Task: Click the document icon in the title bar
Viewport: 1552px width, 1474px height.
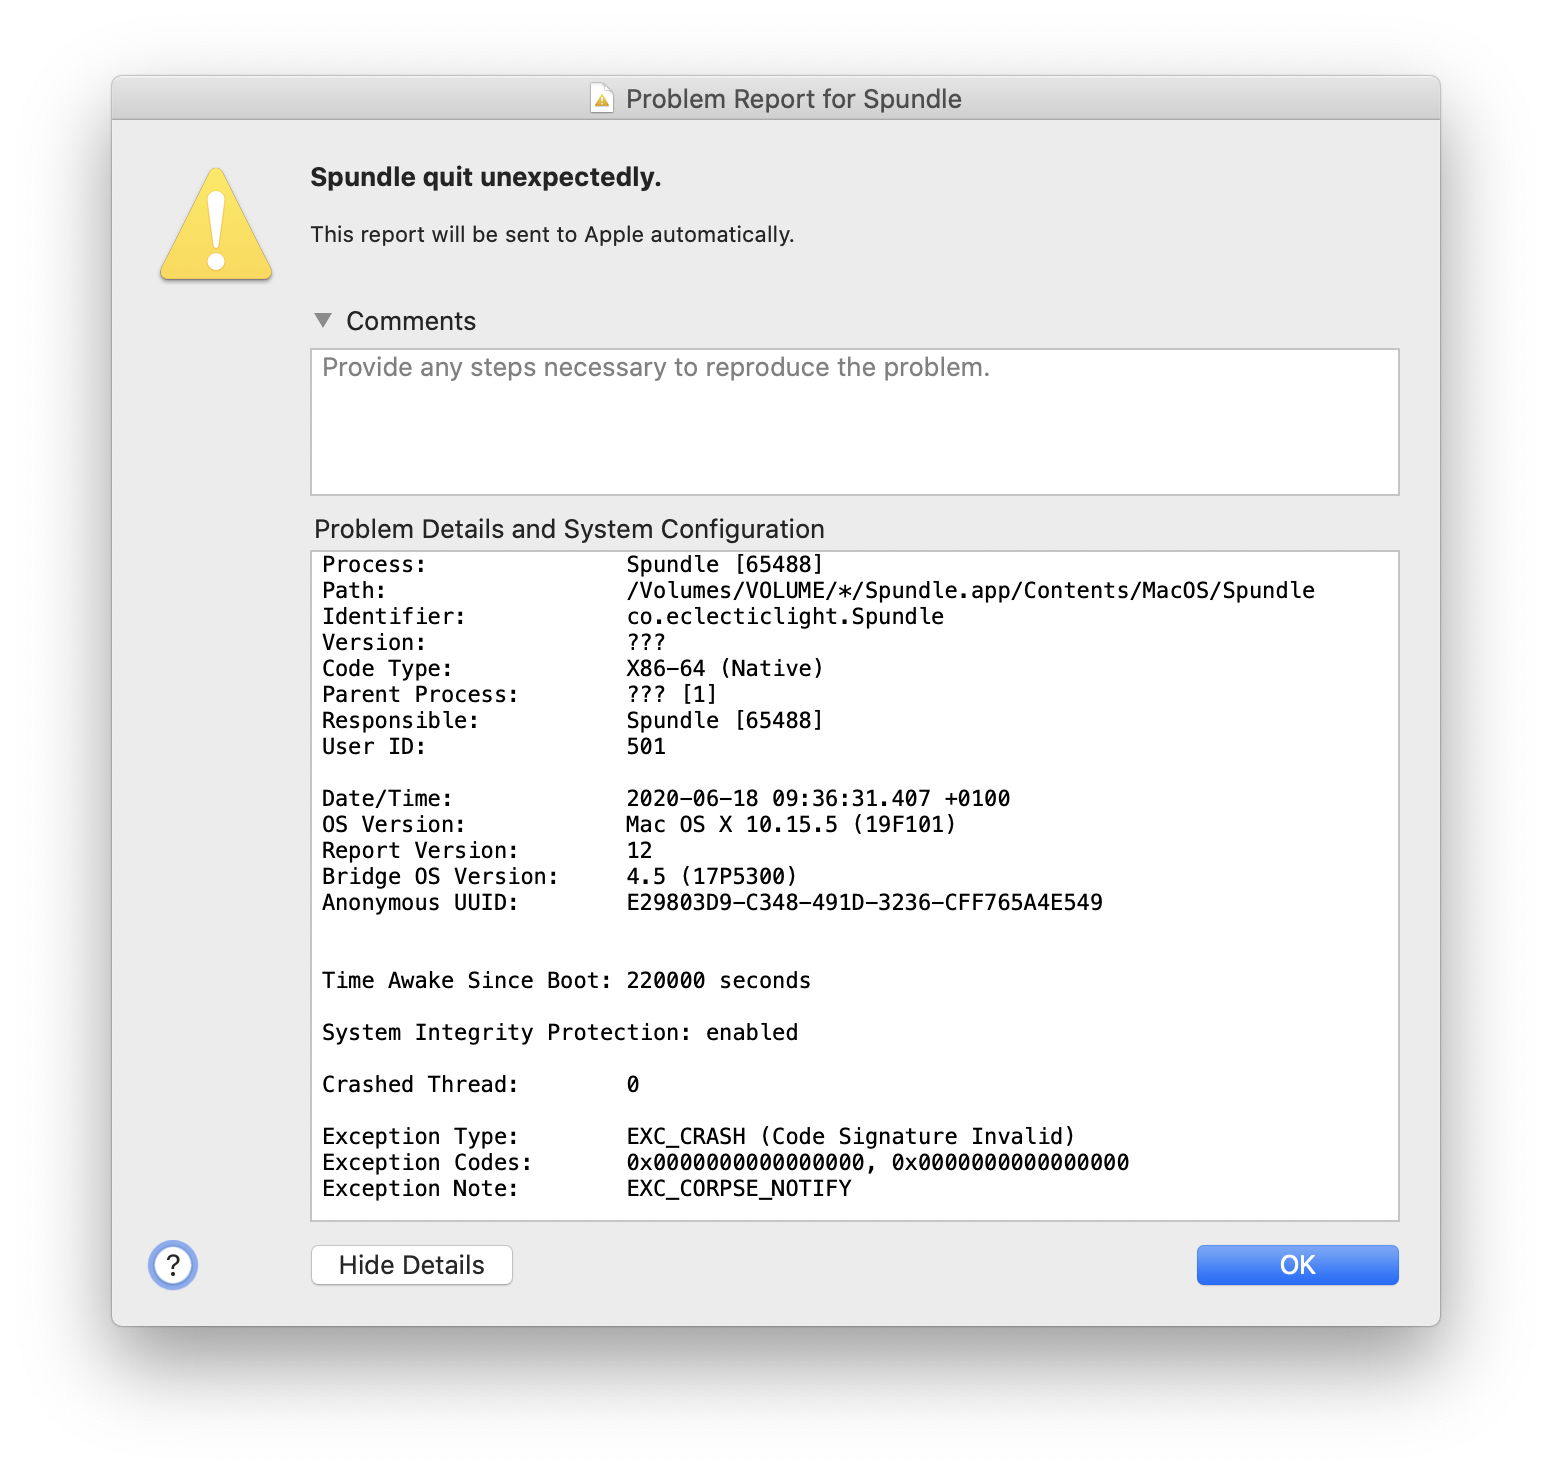Action: tap(602, 99)
